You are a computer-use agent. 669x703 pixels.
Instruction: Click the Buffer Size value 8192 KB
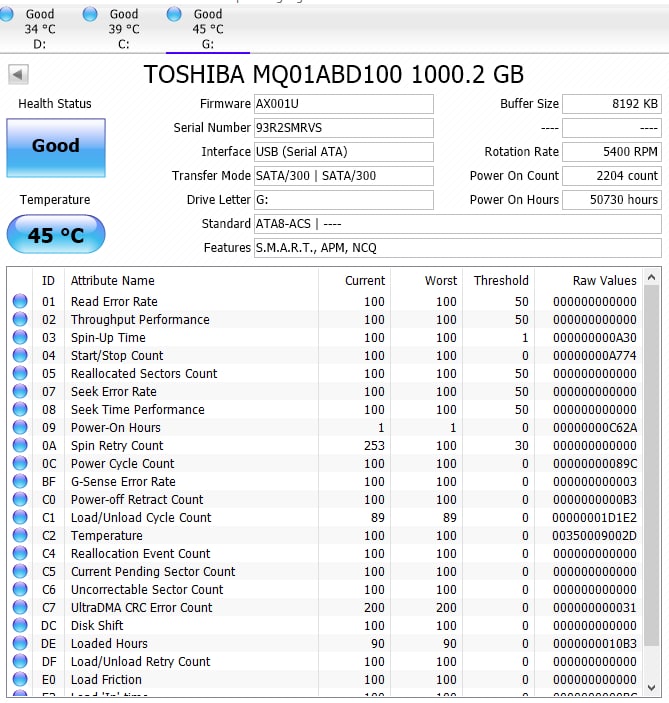612,104
